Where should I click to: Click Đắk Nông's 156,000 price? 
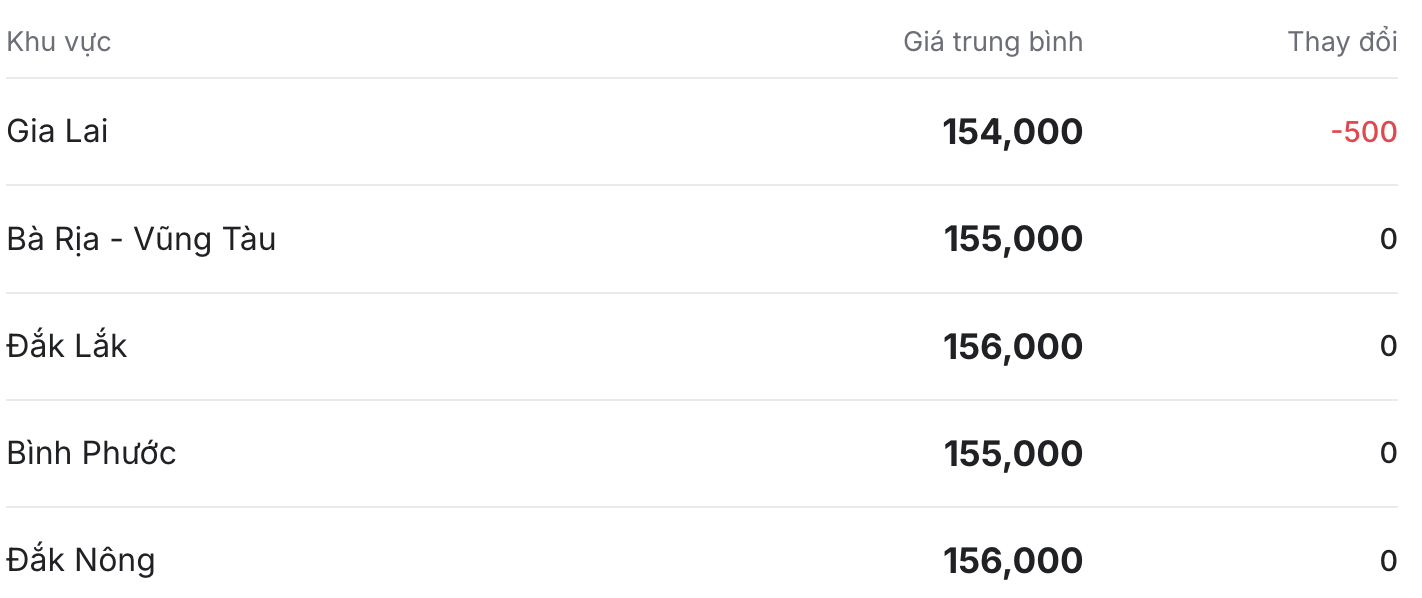(1013, 560)
